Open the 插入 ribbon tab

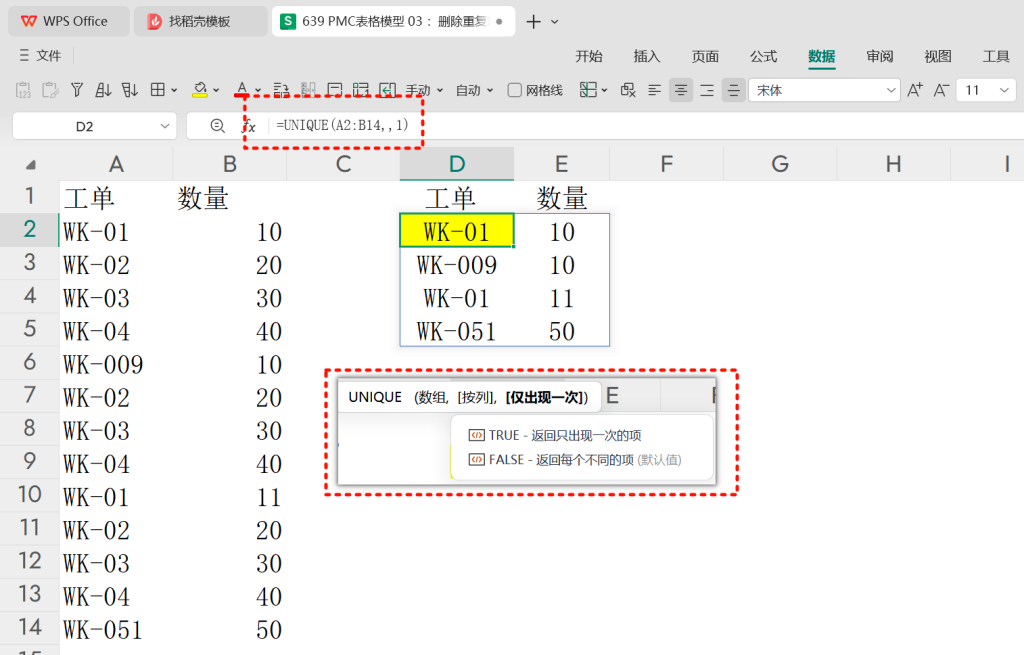647,56
